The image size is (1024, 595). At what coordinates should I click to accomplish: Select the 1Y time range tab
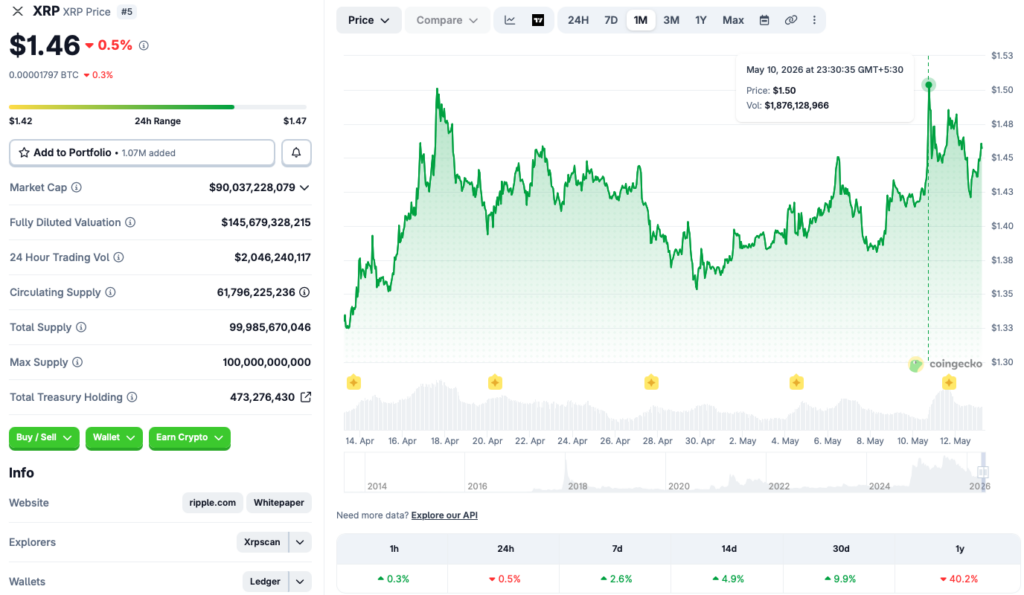701,20
